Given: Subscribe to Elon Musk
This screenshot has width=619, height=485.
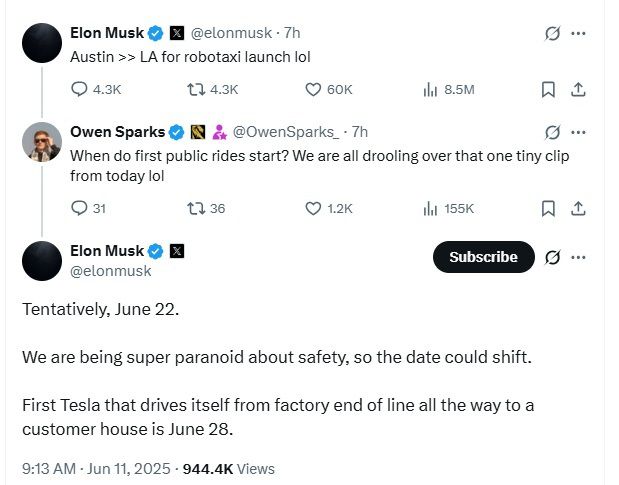Looking at the screenshot, I should coord(483,257).
